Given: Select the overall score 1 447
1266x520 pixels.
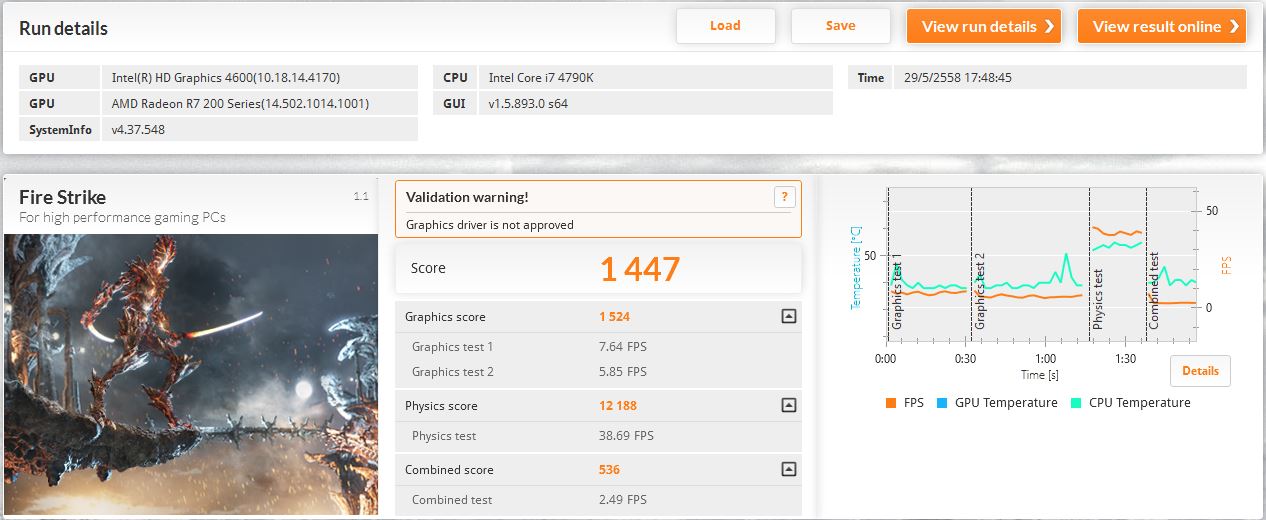Looking at the screenshot, I should pos(640,269).
